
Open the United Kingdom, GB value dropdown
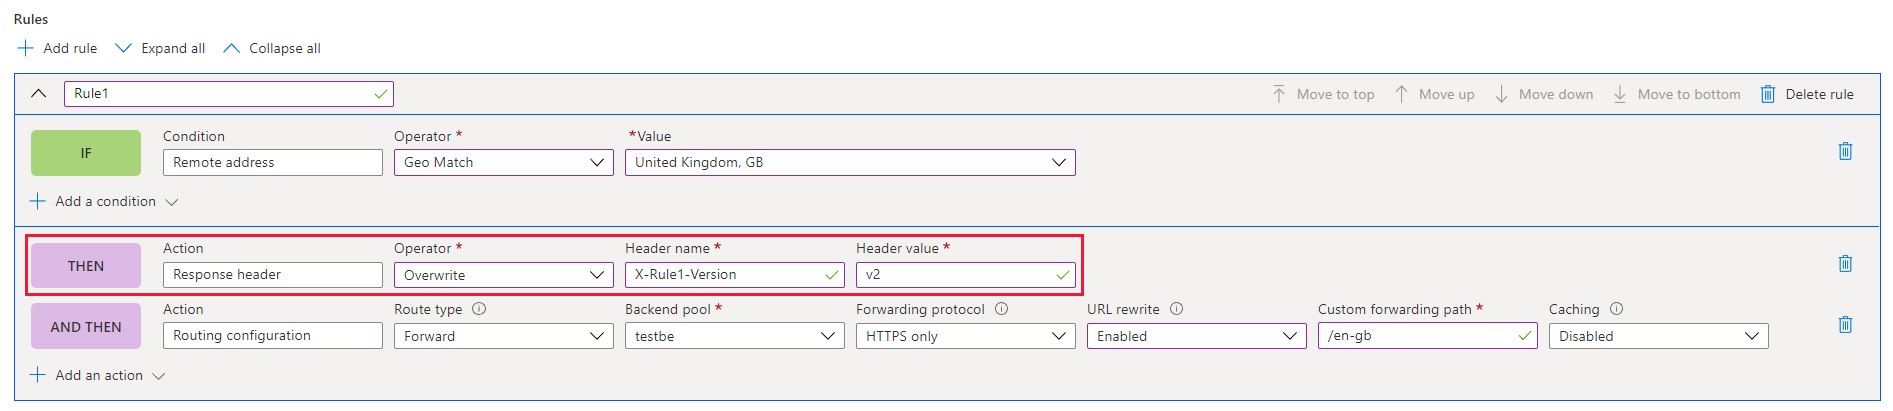pos(850,162)
